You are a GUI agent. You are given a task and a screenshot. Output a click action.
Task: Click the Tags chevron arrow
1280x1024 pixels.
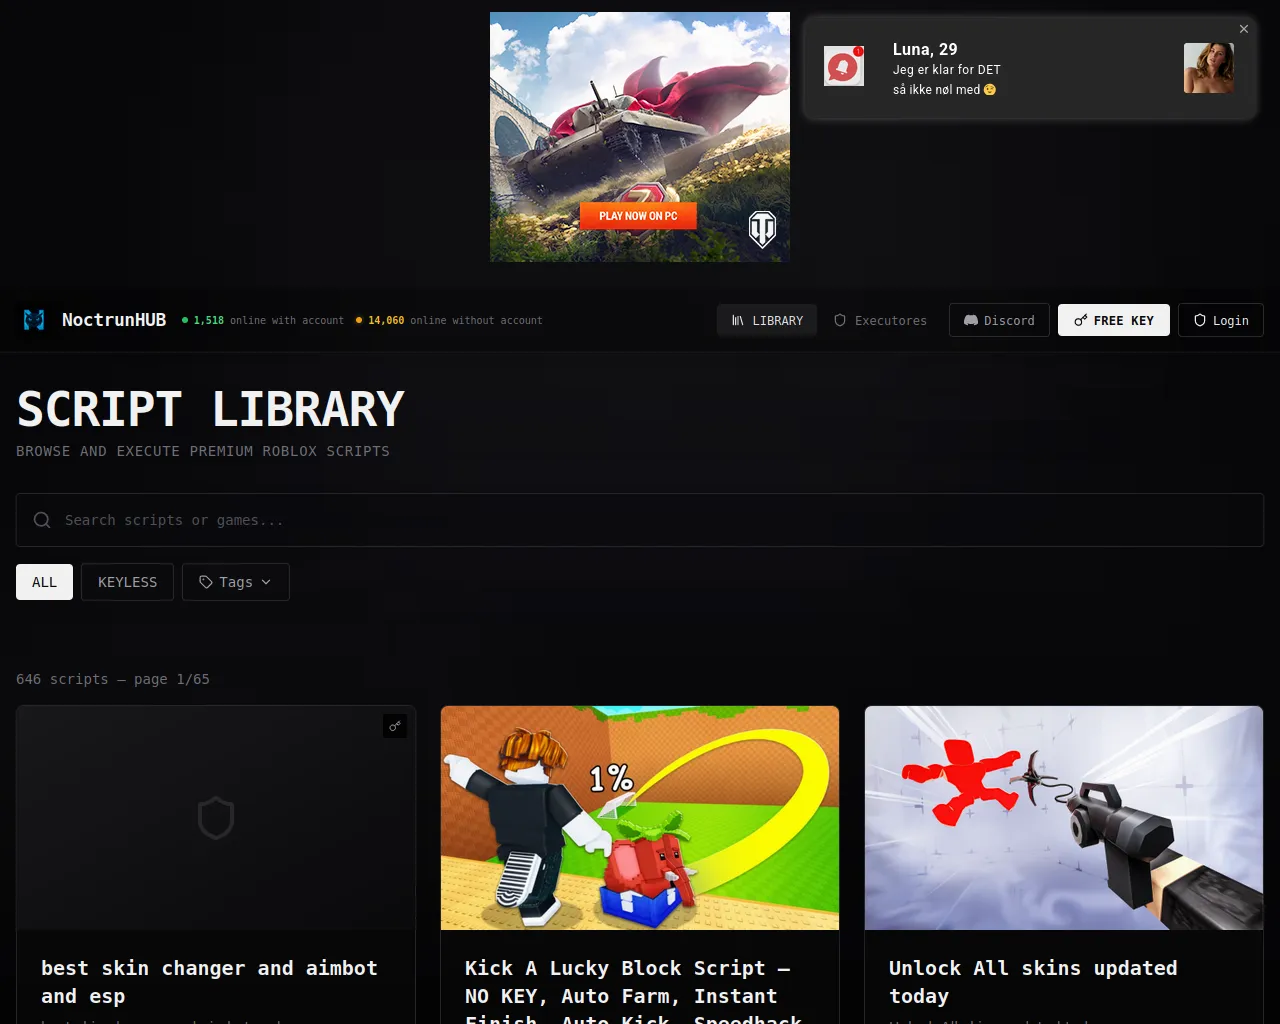point(266,582)
